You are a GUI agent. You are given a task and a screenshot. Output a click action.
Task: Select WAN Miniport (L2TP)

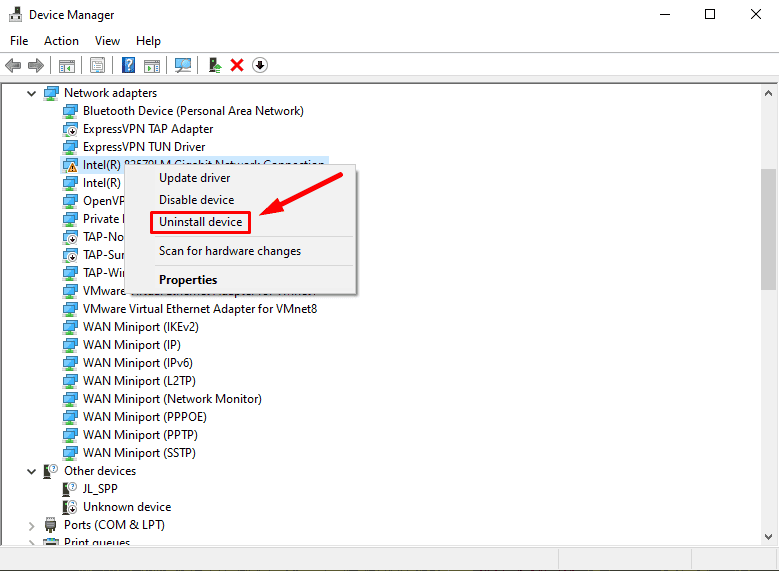(x=139, y=381)
